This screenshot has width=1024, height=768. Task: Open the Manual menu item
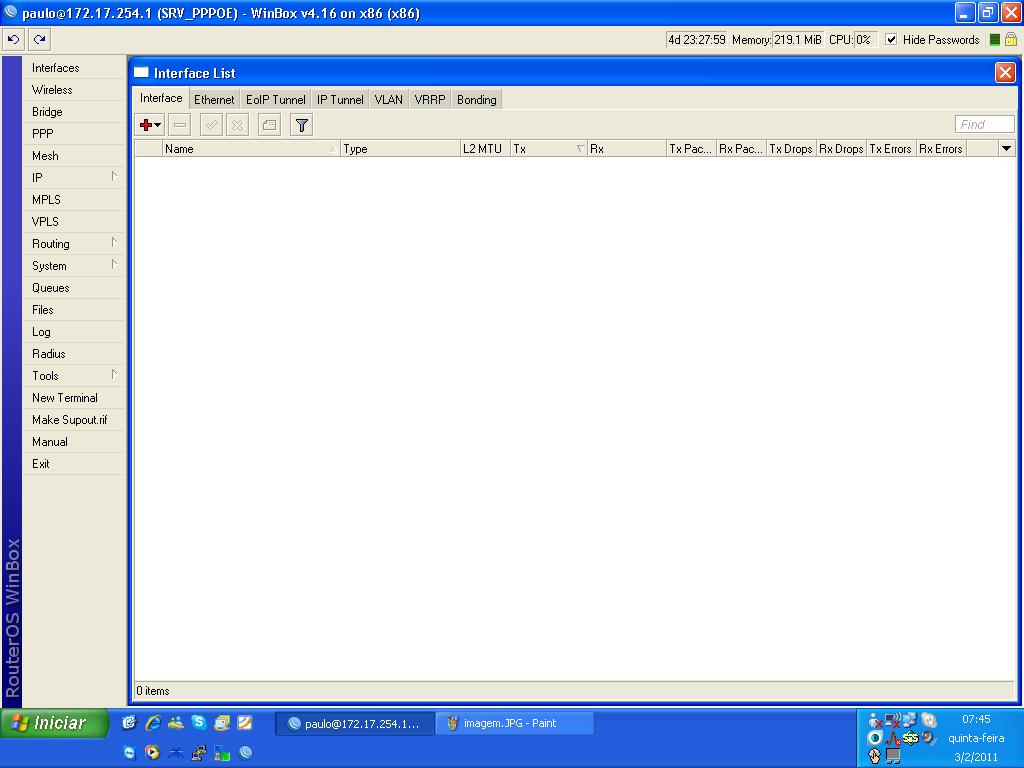[x=74, y=441]
